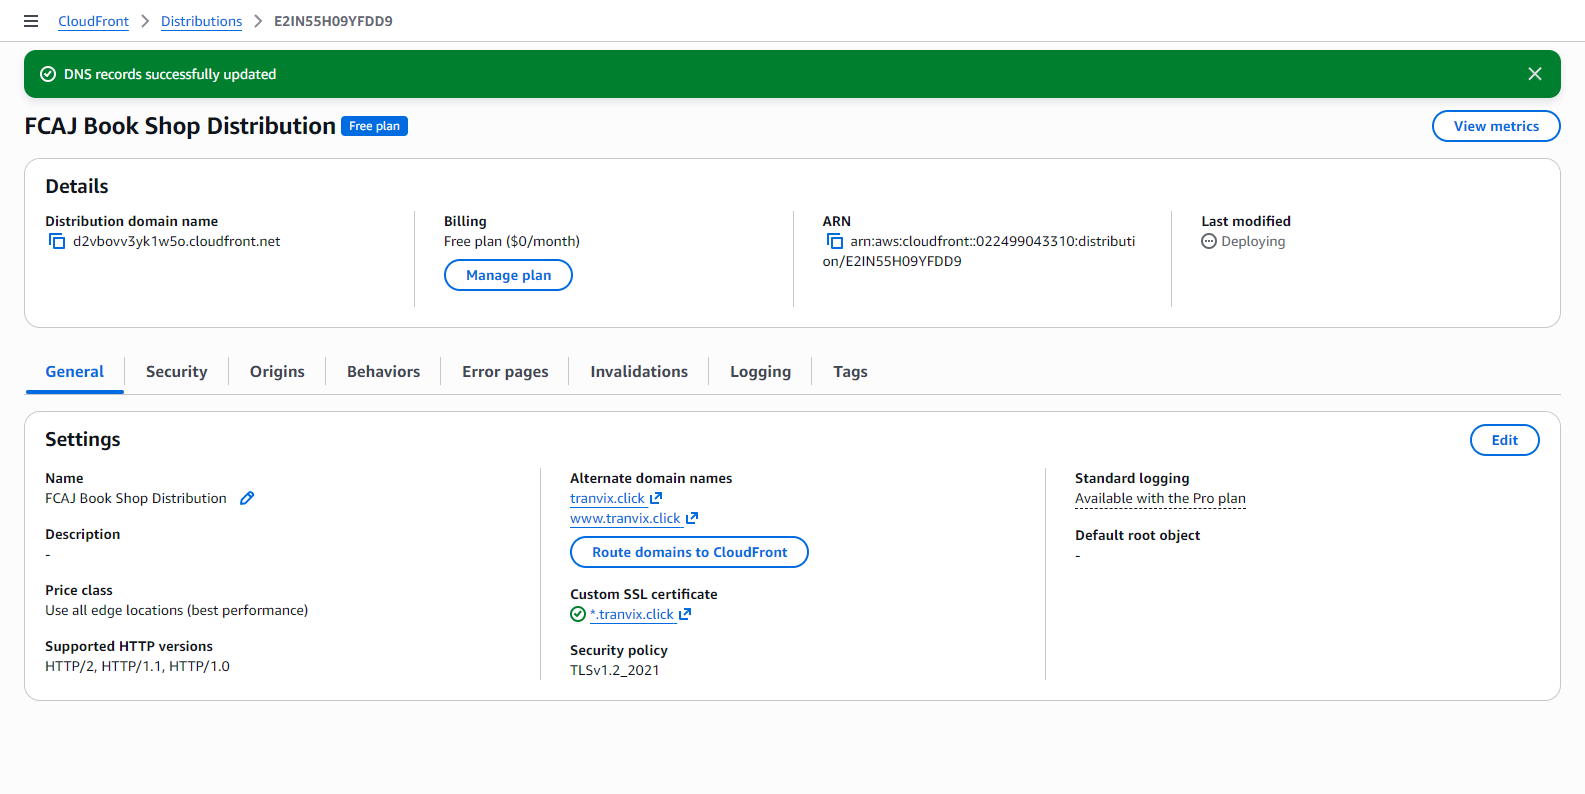
Task: Navigate to CloudFront breadcrumb link
Action: [x=93, y=21]
